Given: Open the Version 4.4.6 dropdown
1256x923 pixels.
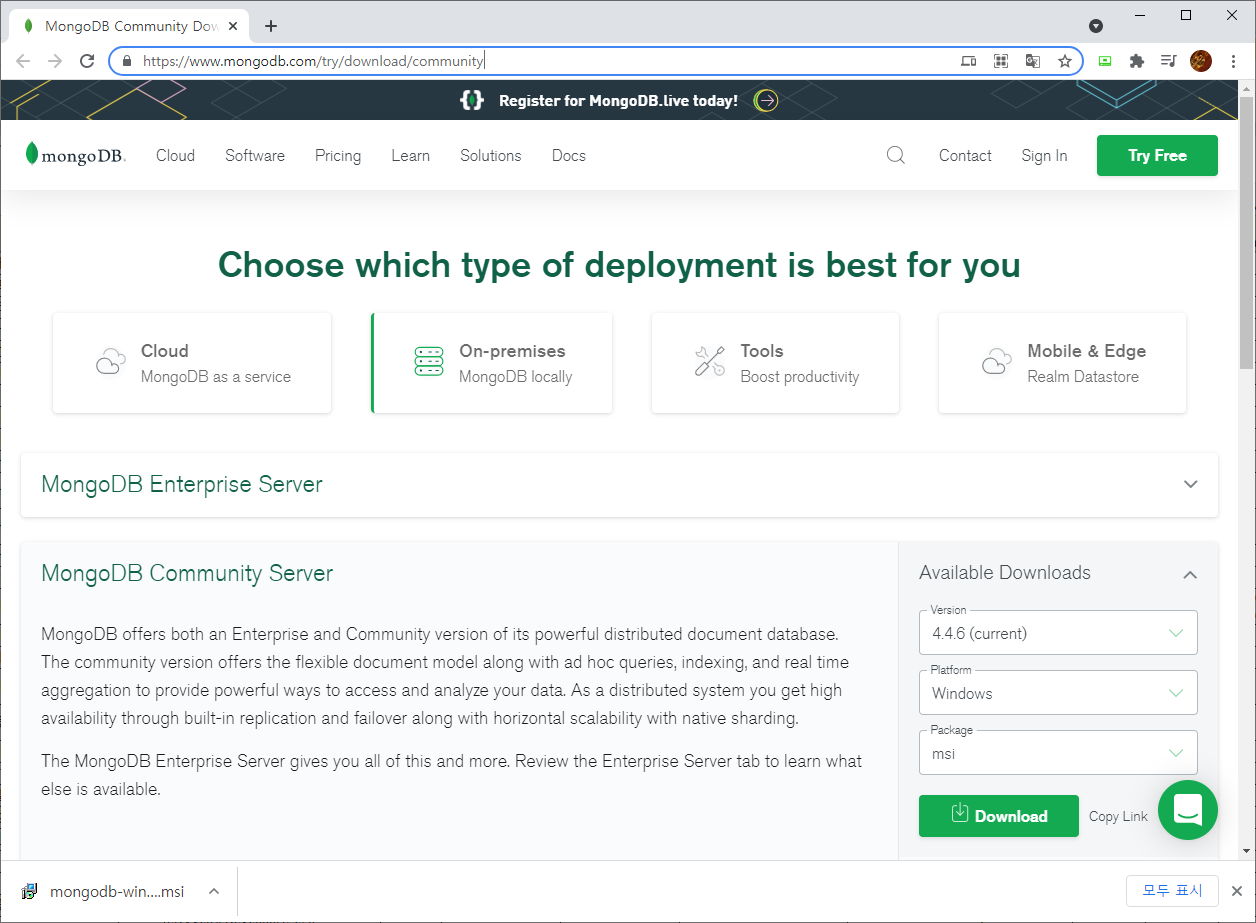Looking at the screenshot, I should point(1058,633).
